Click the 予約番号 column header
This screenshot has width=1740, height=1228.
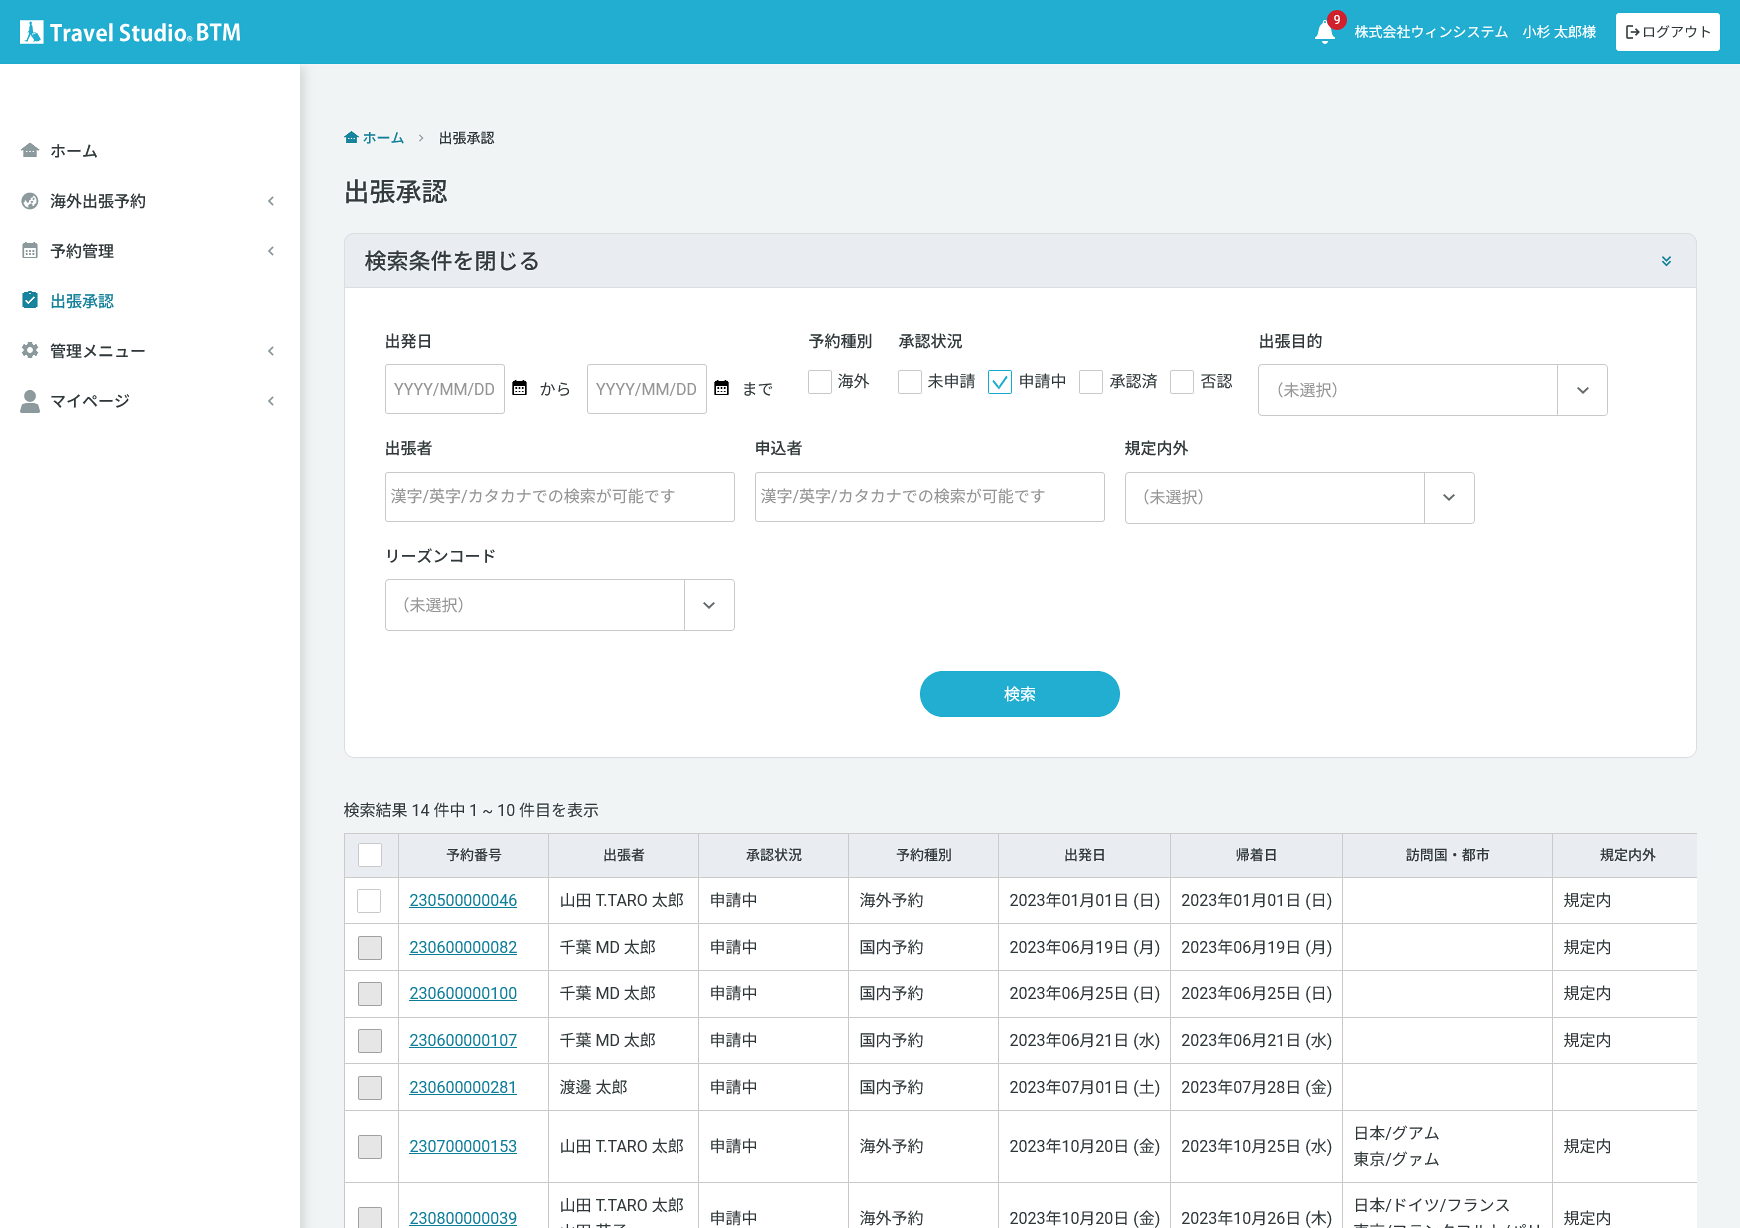pos(473,855)
